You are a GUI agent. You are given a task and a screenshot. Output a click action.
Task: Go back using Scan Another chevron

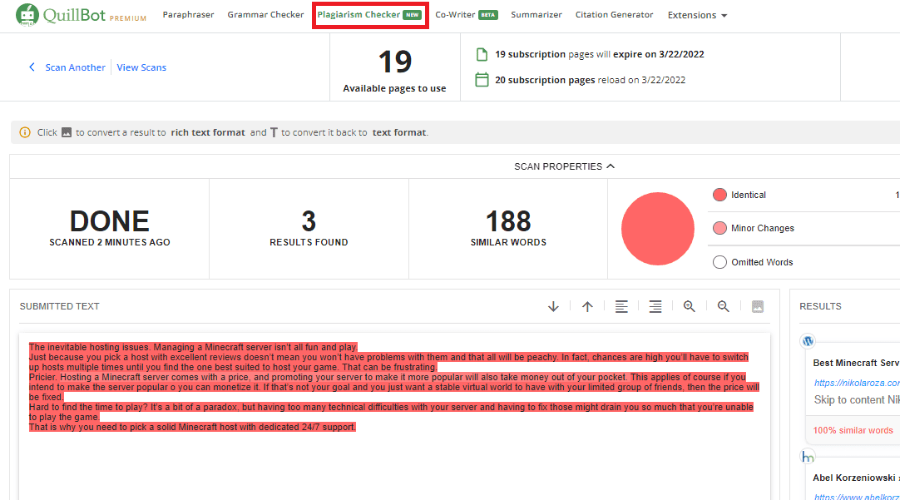tap(31, 68)
